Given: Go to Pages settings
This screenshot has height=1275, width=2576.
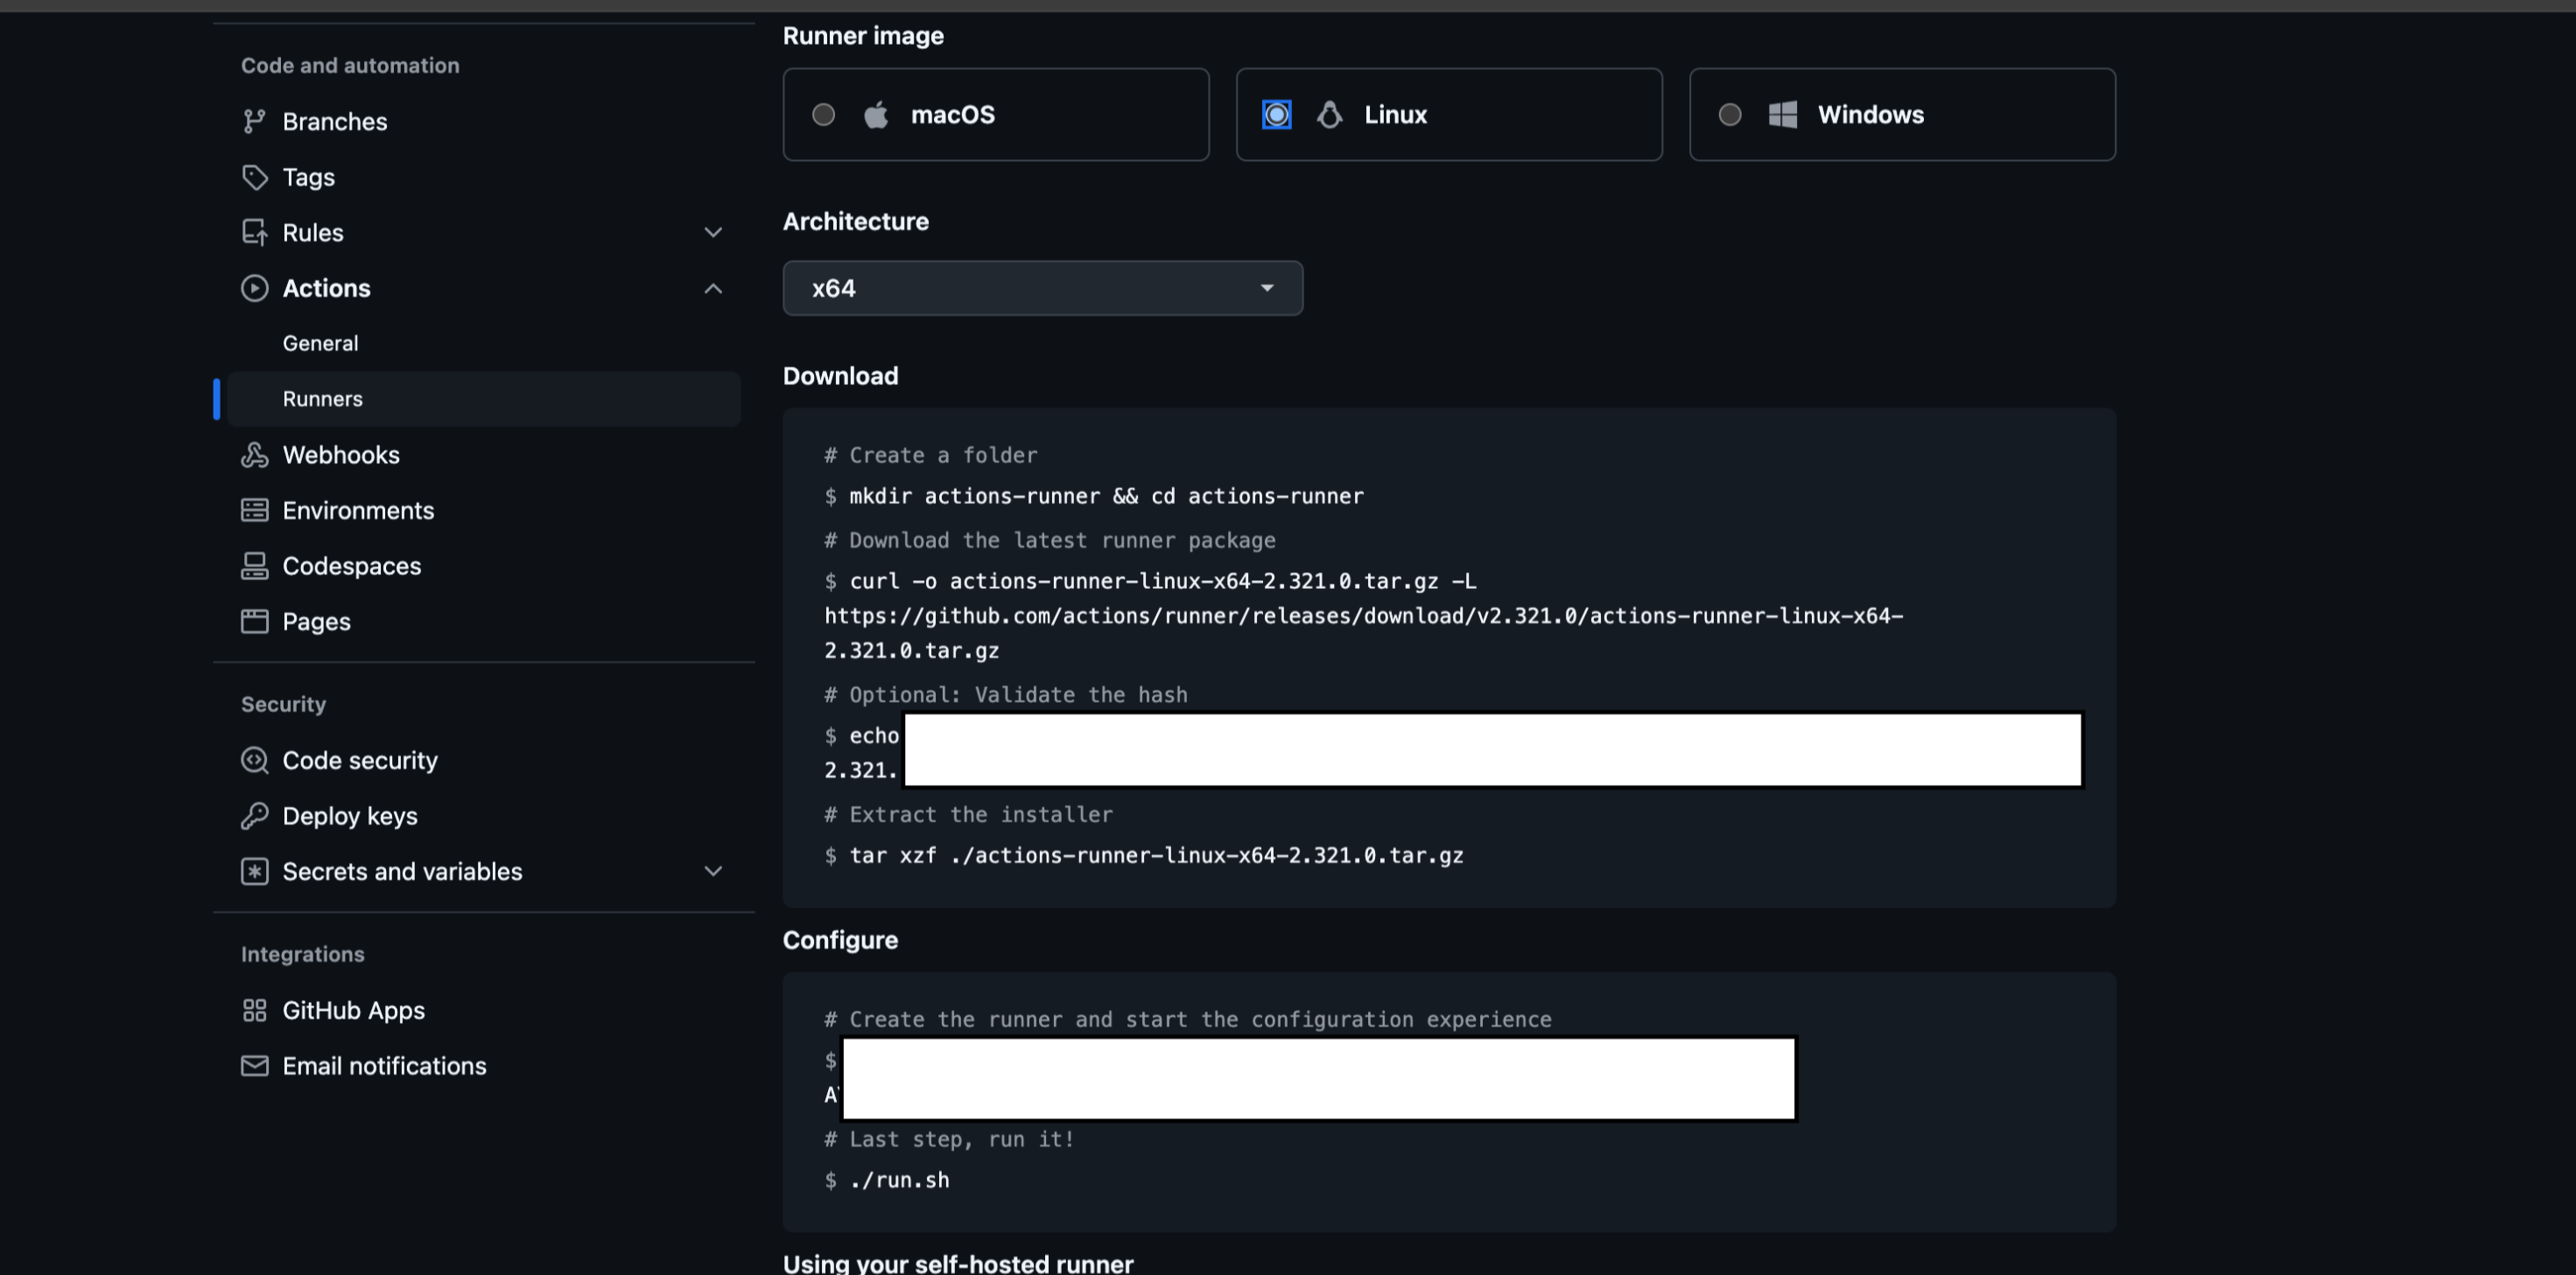Looking at the screenshot, I should click(316, 621).
